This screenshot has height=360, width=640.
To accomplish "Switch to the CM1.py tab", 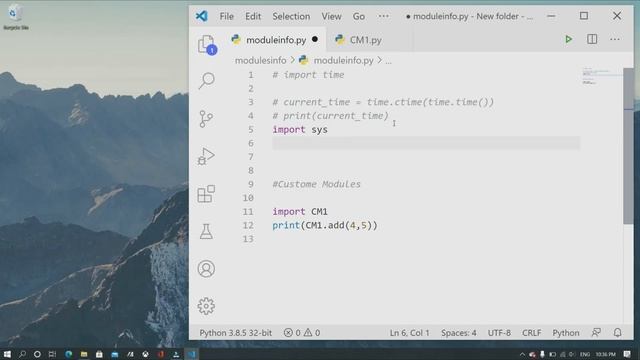I will coord(365,40).
